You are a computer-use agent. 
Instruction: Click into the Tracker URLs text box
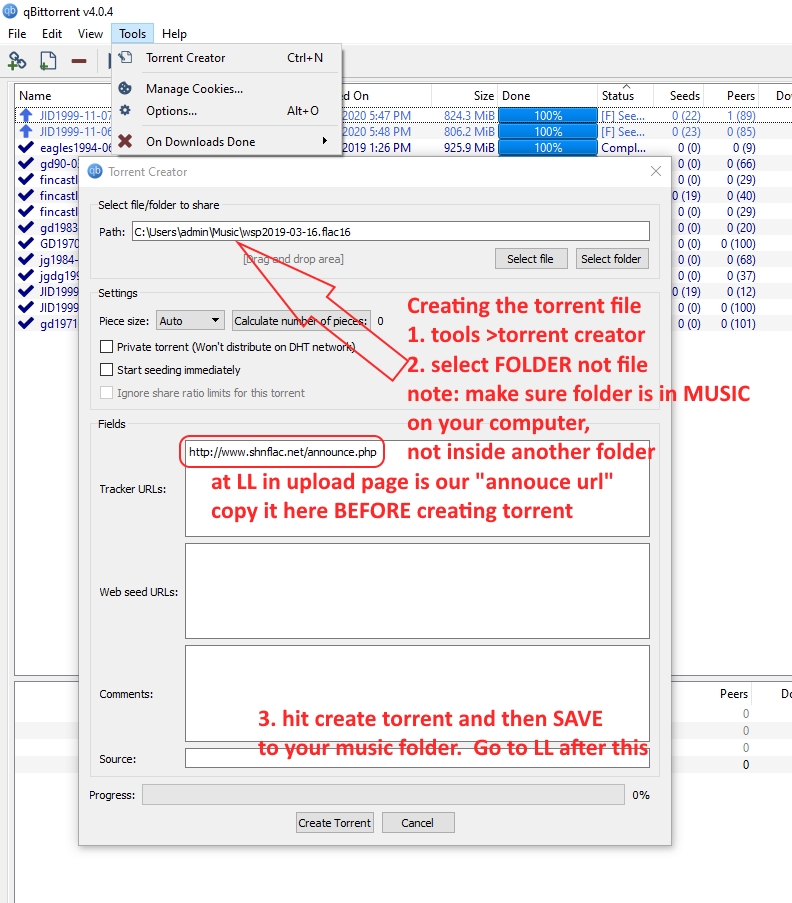click(417, 488)
